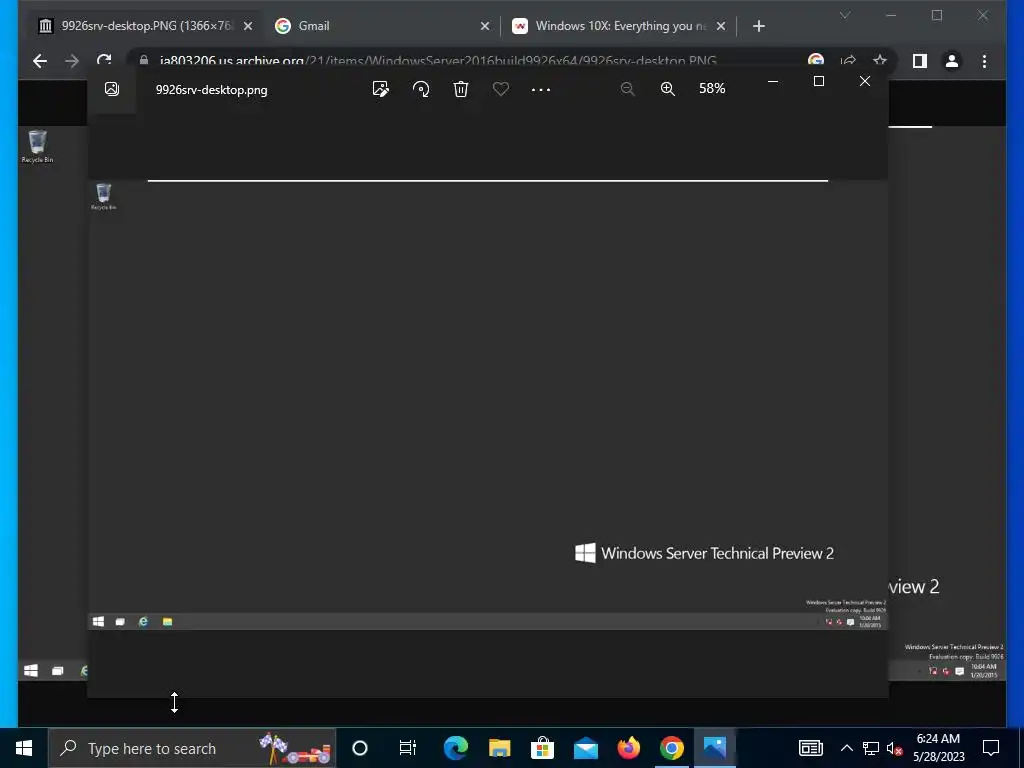Zoom in using the magnifier plus icon

(667, 89)
